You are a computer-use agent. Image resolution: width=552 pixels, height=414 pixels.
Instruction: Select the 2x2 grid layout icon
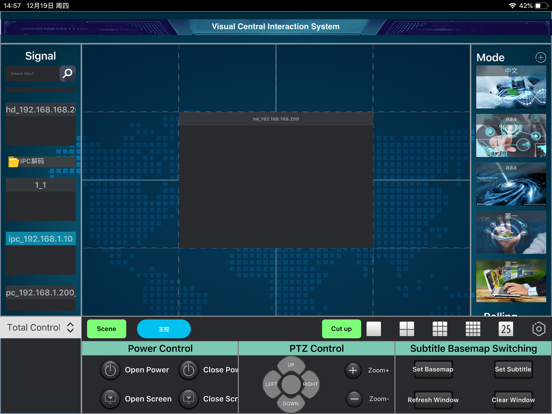click(407, 329)
